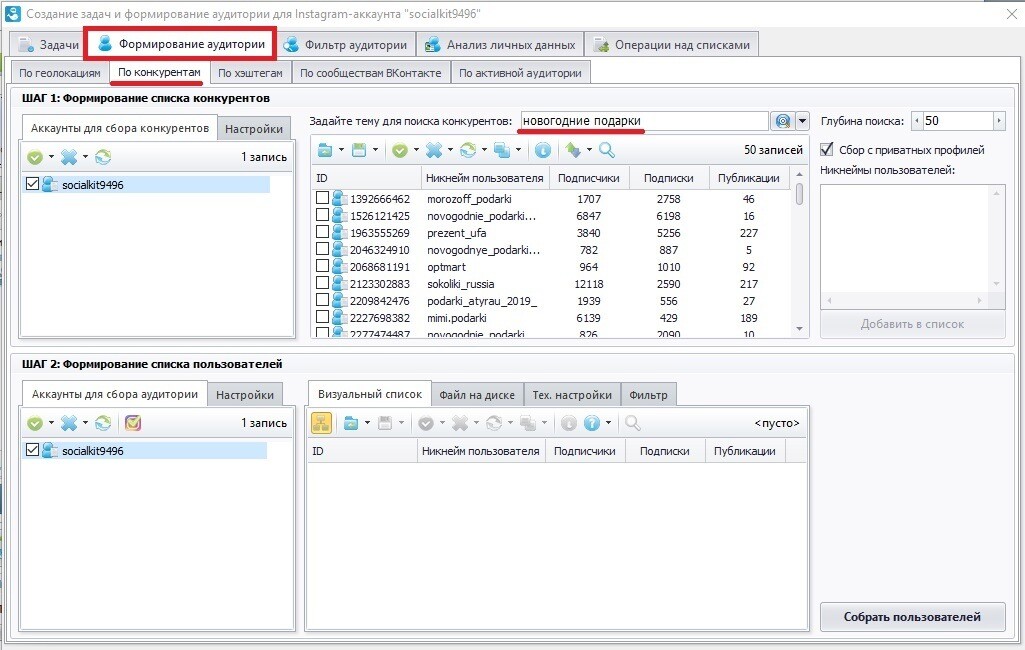The image size is (1025, 650).
Task: Open the 'Операции над списками' tab
Action: click(x=671, y=44)
